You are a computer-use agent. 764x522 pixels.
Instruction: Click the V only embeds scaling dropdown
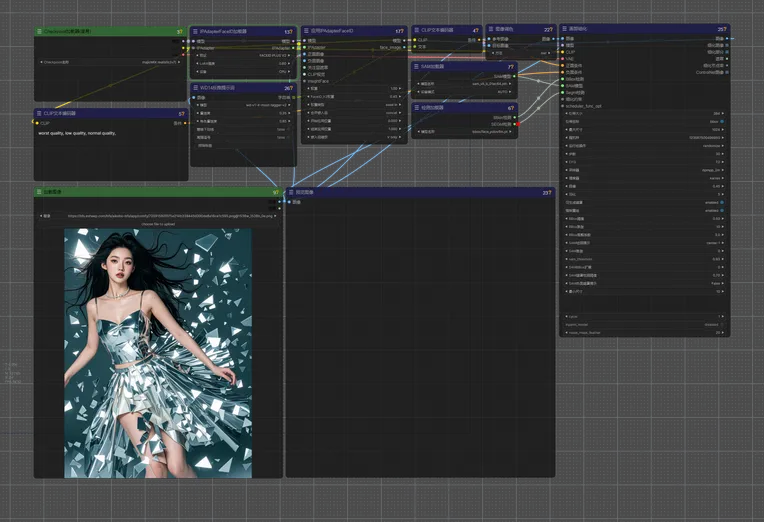tap(354, 137)
